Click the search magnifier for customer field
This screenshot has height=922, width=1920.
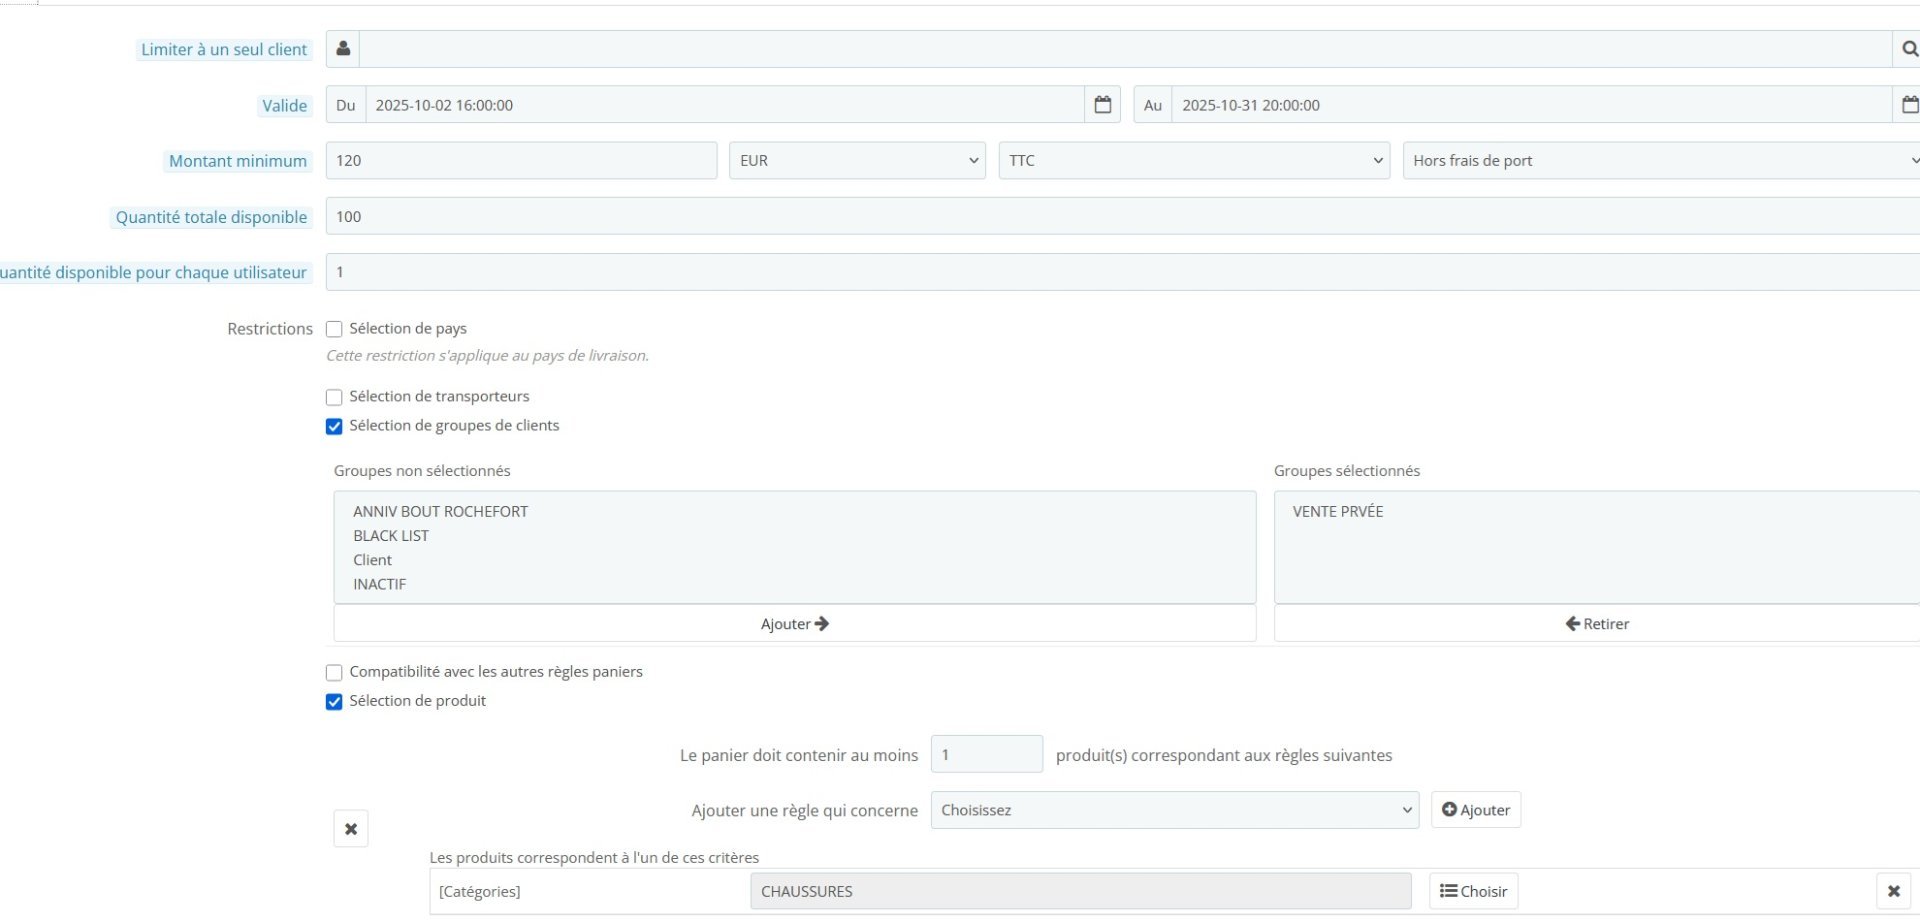[1908, 49]
